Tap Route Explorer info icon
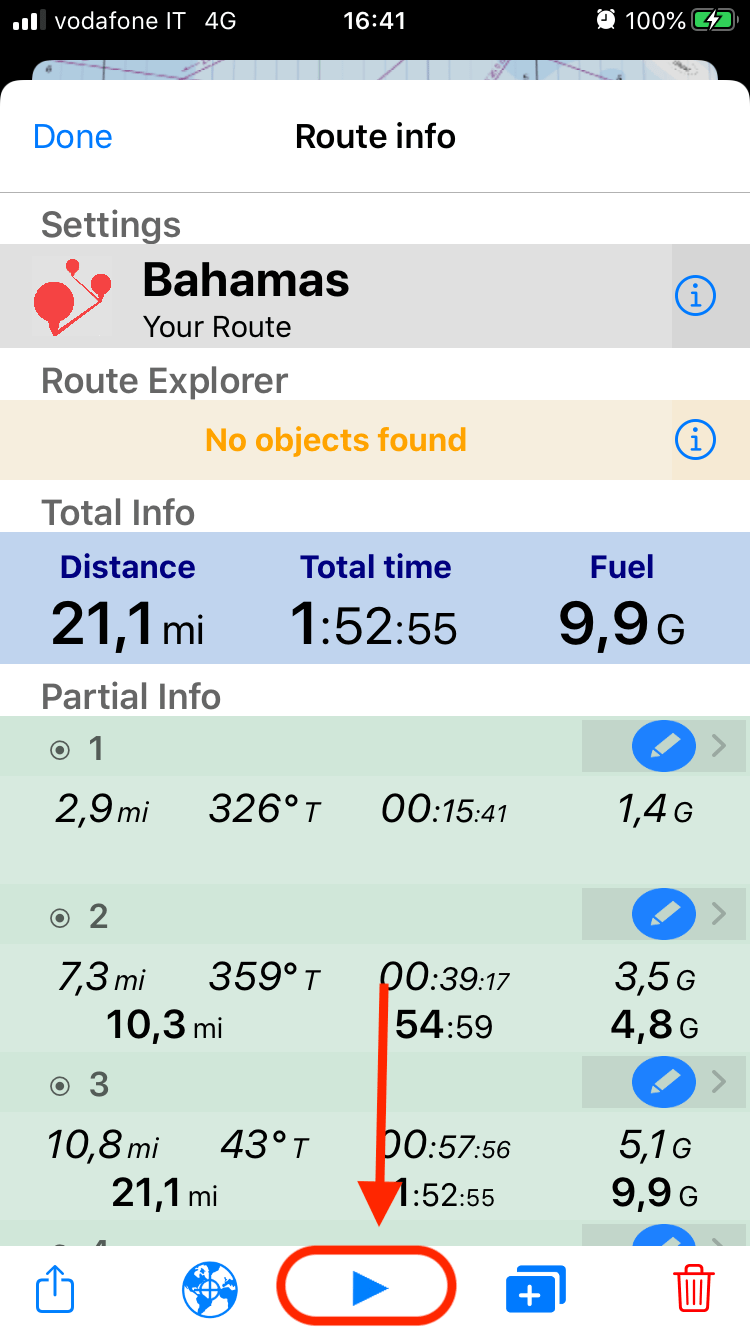 tap(696, 439)
